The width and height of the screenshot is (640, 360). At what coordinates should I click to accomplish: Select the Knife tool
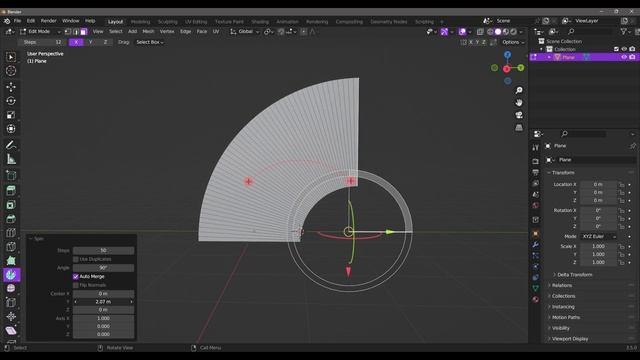11,247
